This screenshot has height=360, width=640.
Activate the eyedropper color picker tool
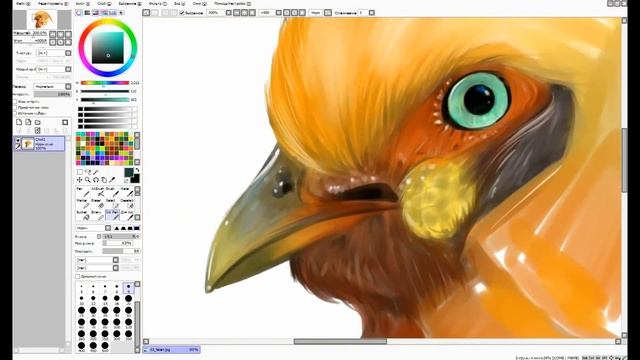coord(112,180)
